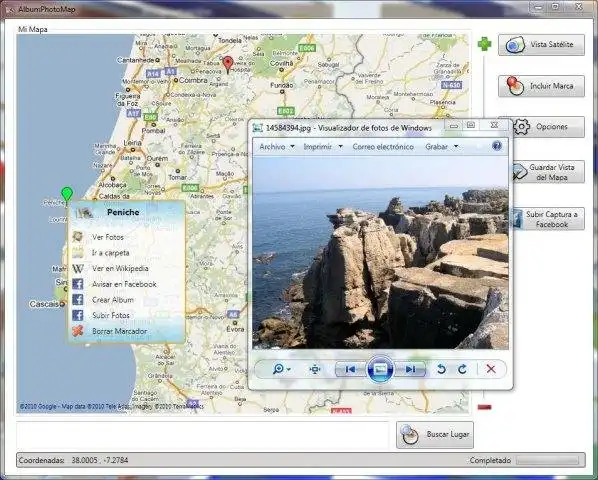Click the gear icon on Opciones
The image size is (598, 480).
(x=521, y=127)
